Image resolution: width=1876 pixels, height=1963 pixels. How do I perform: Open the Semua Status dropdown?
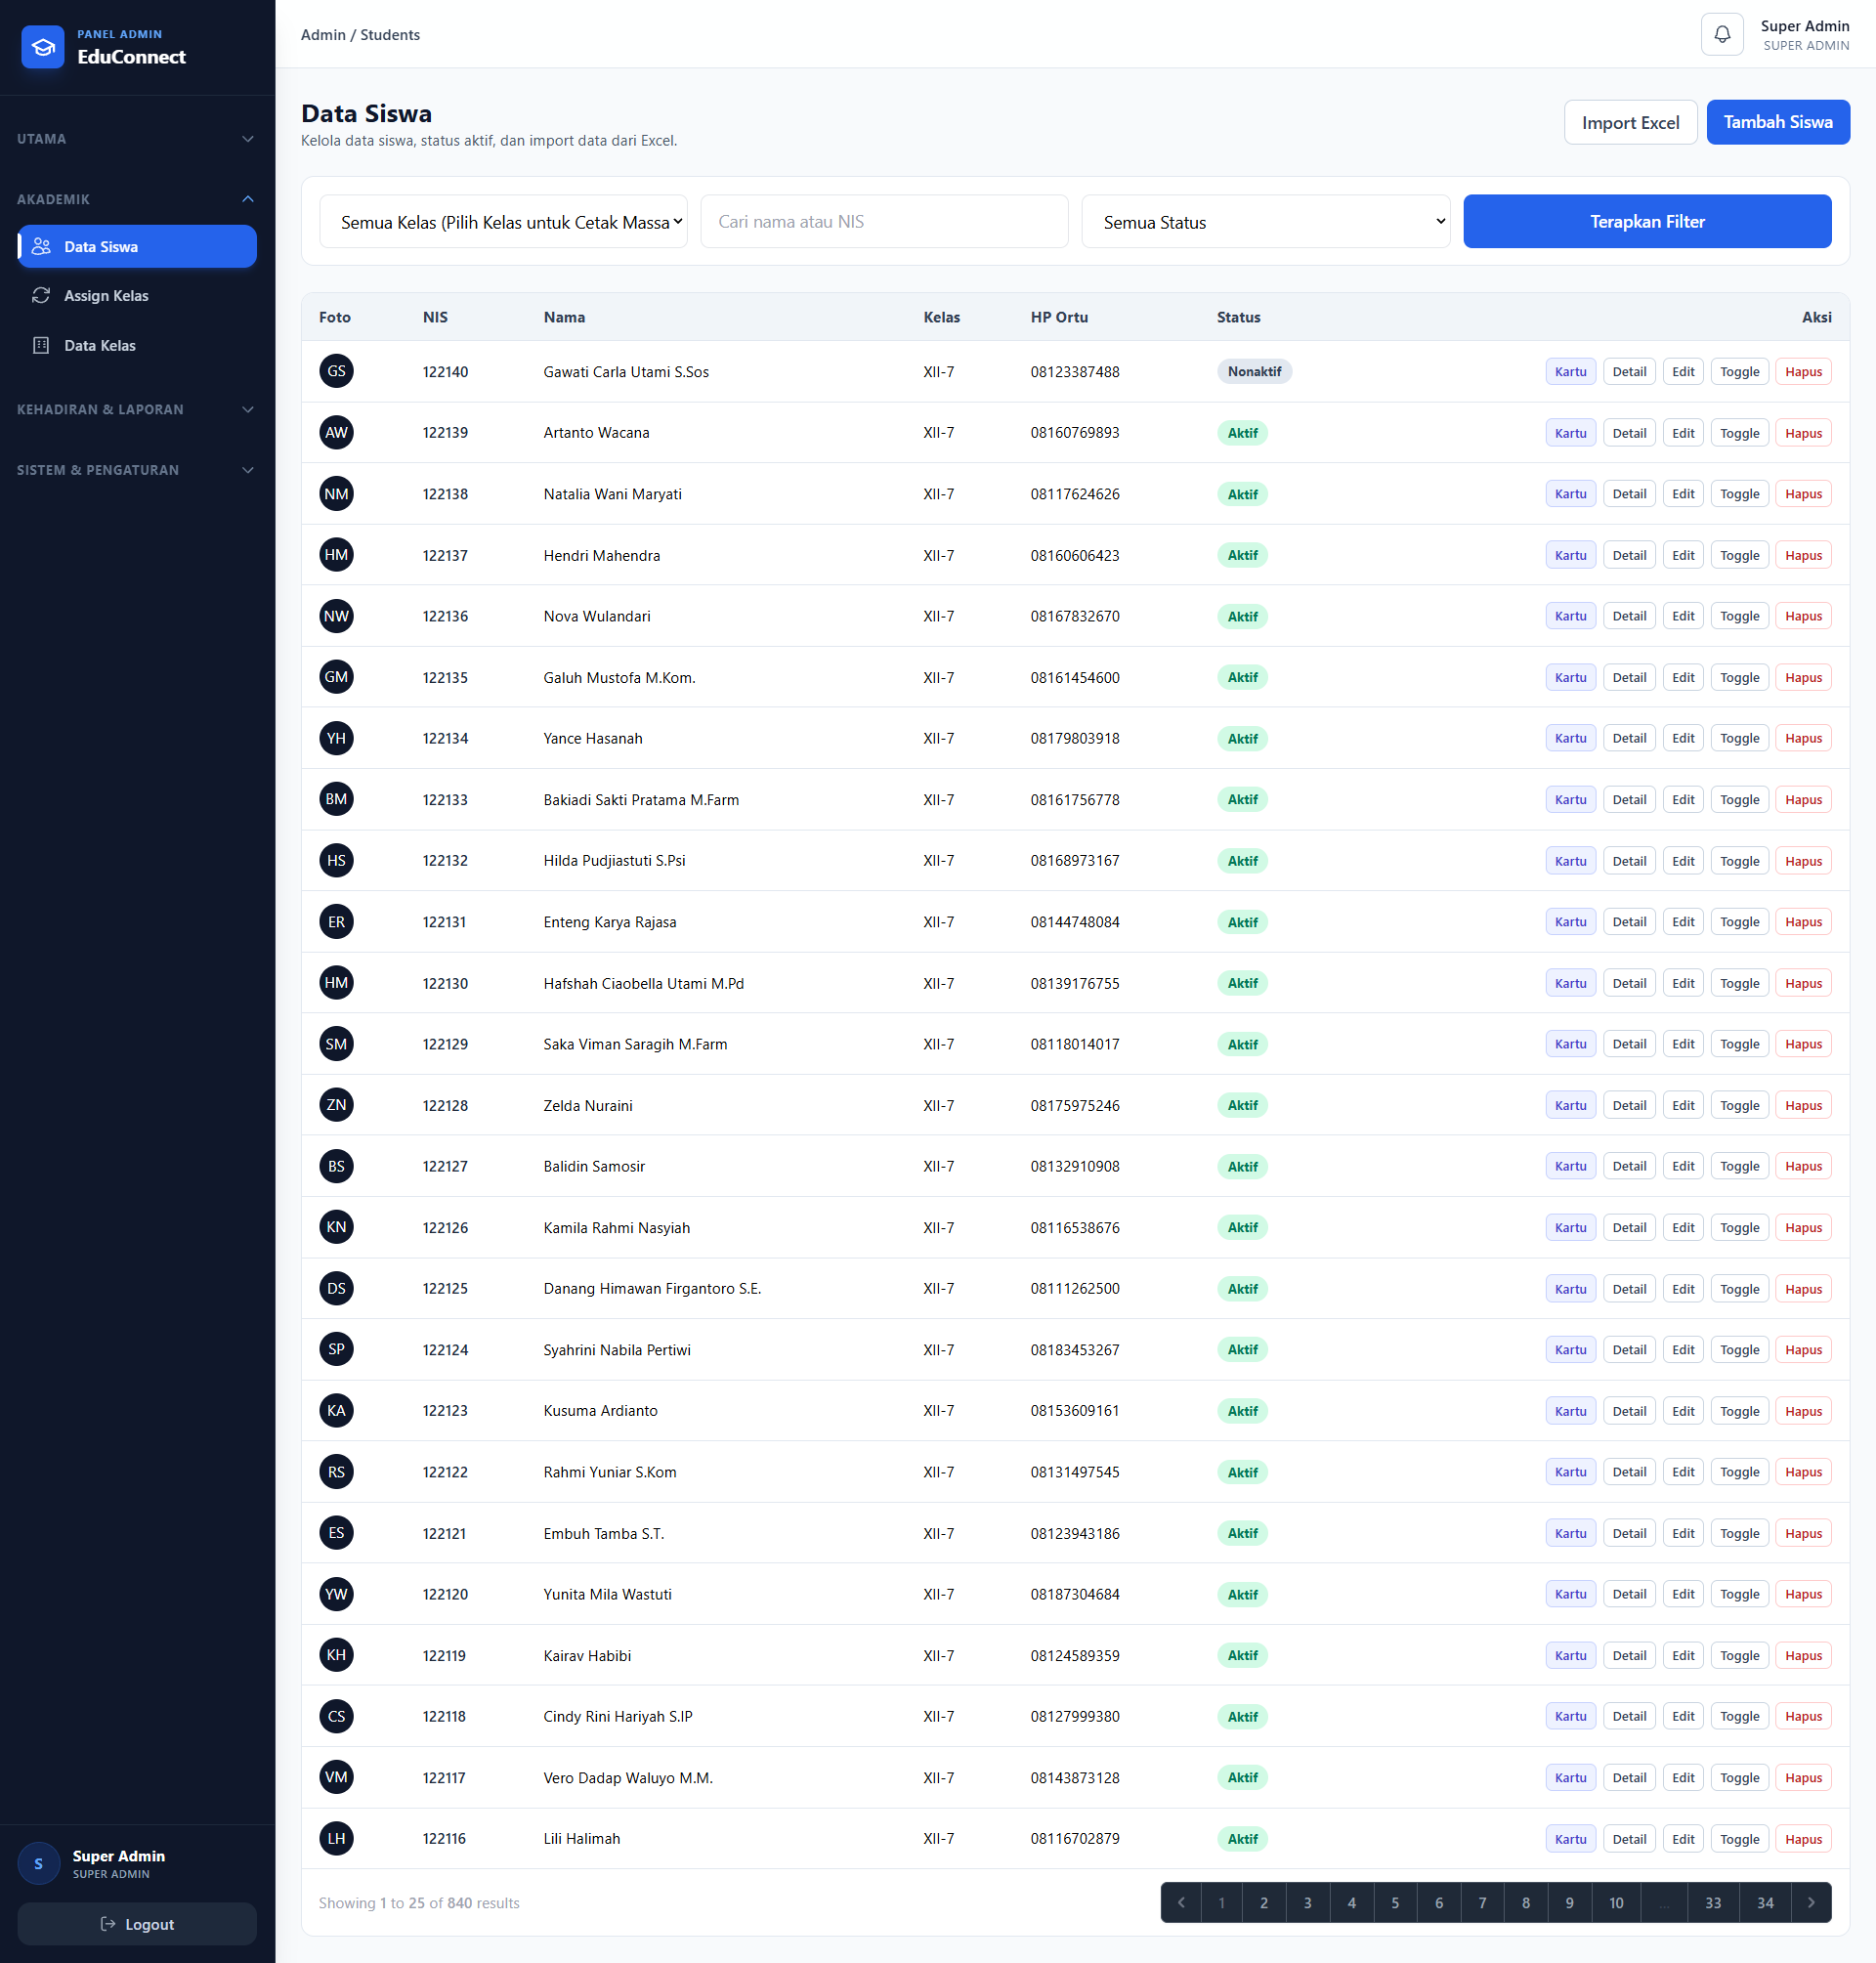pos(1265,221)
